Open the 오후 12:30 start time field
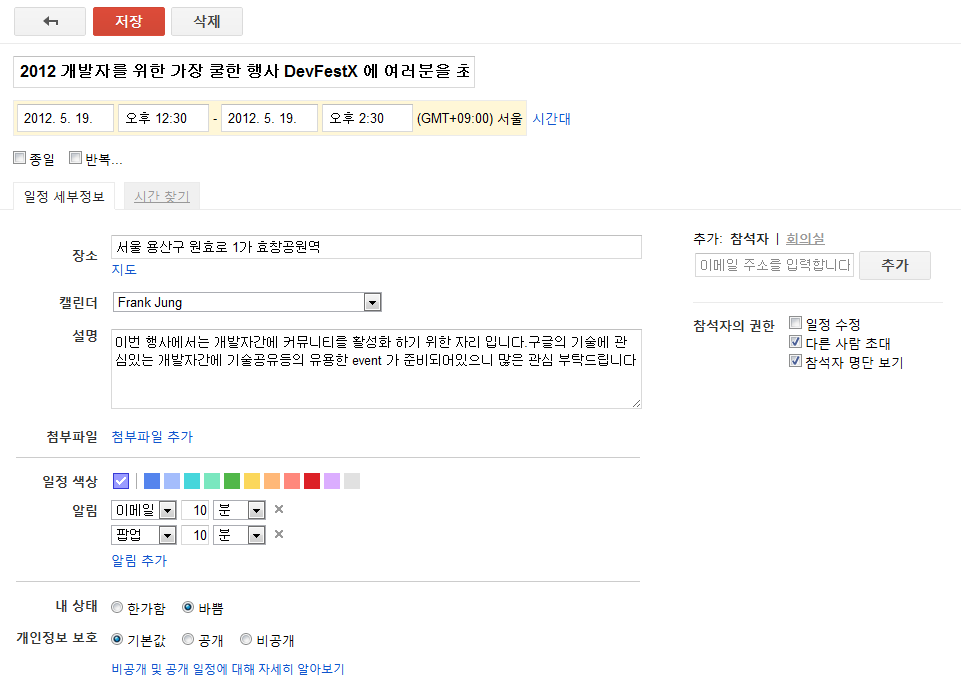Screen dimensions: 961x690 pos(163,118)
